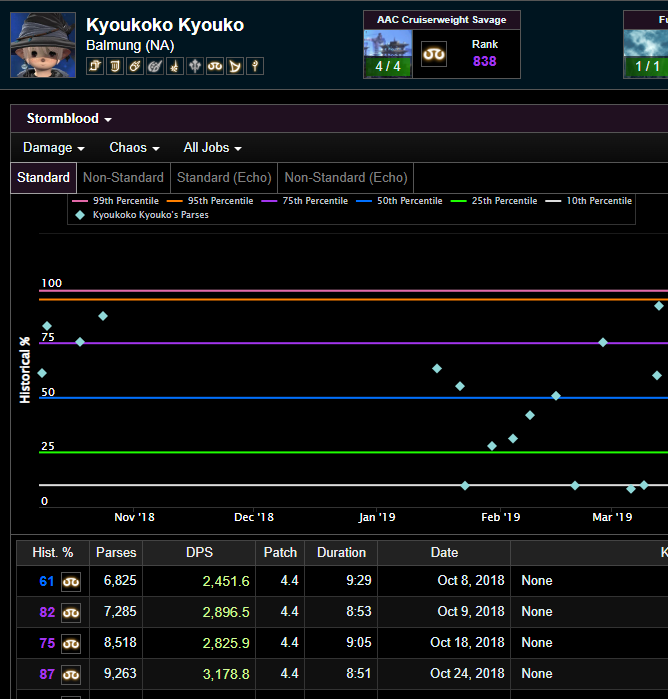The image size is (668, 699).
Task: Open the Stormblood expansion dropdown
Action: point(69,119)
